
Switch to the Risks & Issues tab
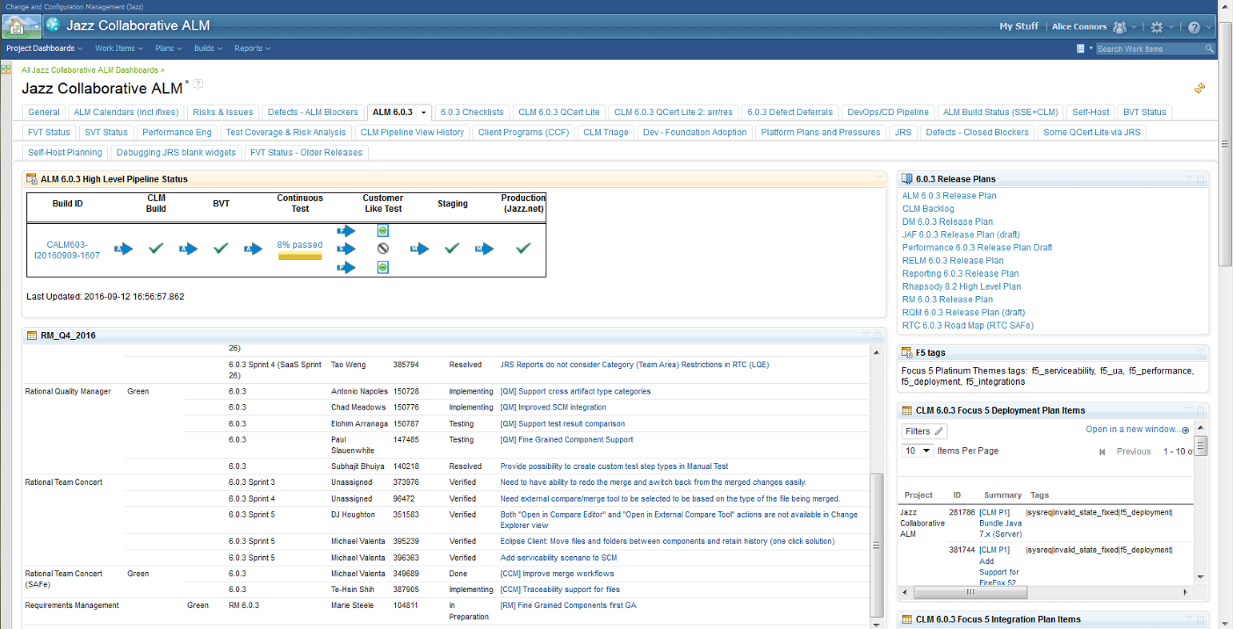tap(223, 112)
